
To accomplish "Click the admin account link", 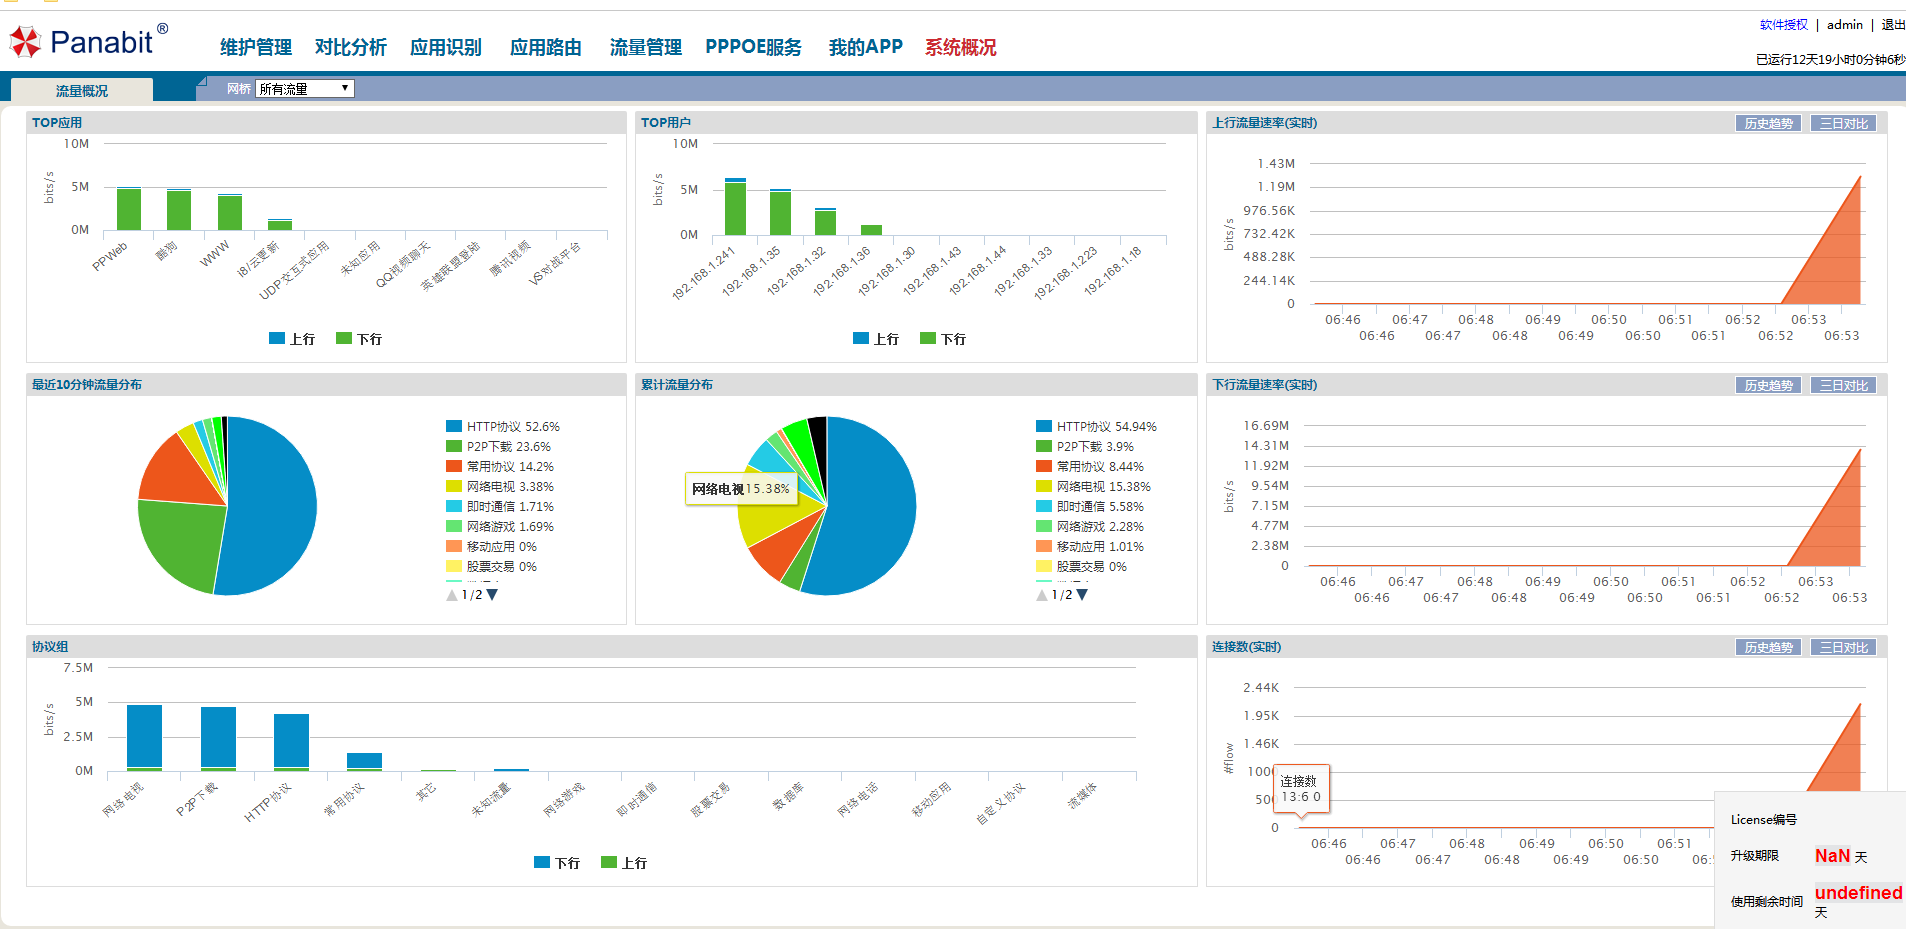I will tap(1845, 25).
